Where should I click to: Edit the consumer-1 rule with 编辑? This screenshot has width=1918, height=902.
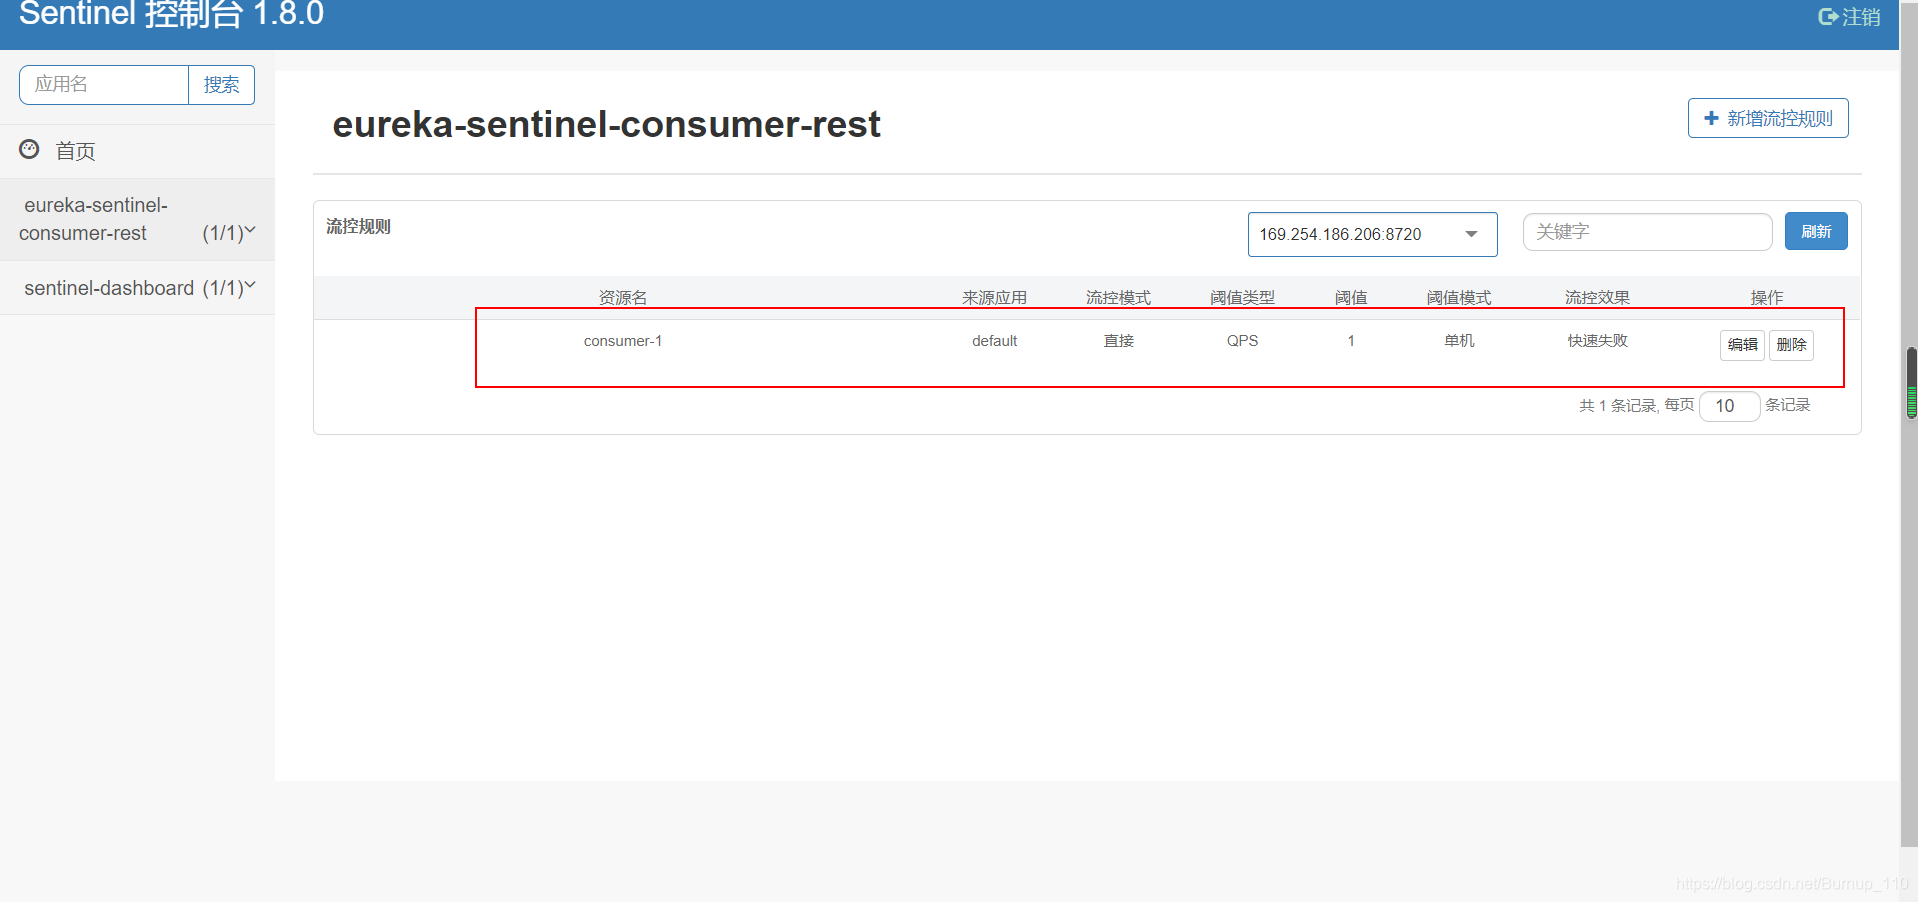1742,345
